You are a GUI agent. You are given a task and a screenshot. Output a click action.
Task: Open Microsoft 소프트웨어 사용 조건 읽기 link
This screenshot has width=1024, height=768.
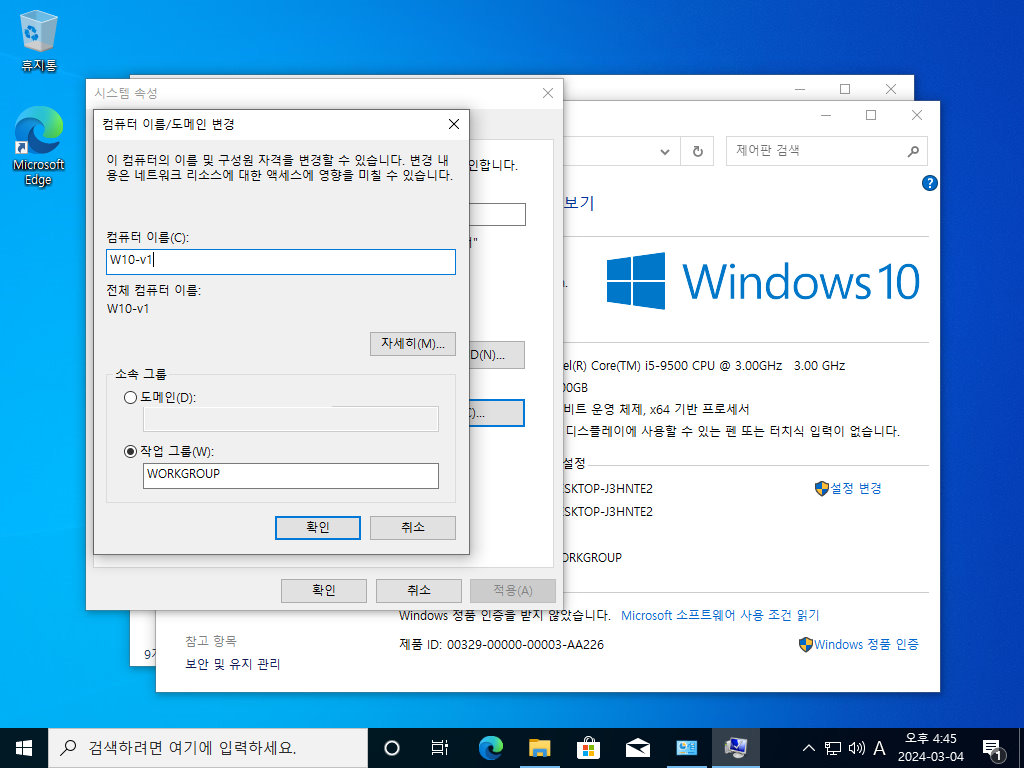tap(720, 615)
